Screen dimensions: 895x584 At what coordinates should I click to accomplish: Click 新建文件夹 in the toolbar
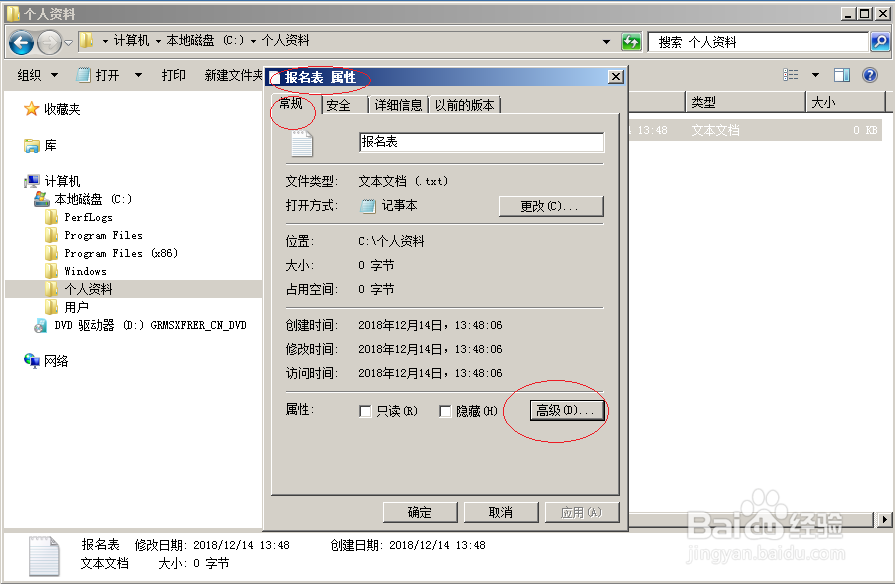pos(234,75)
